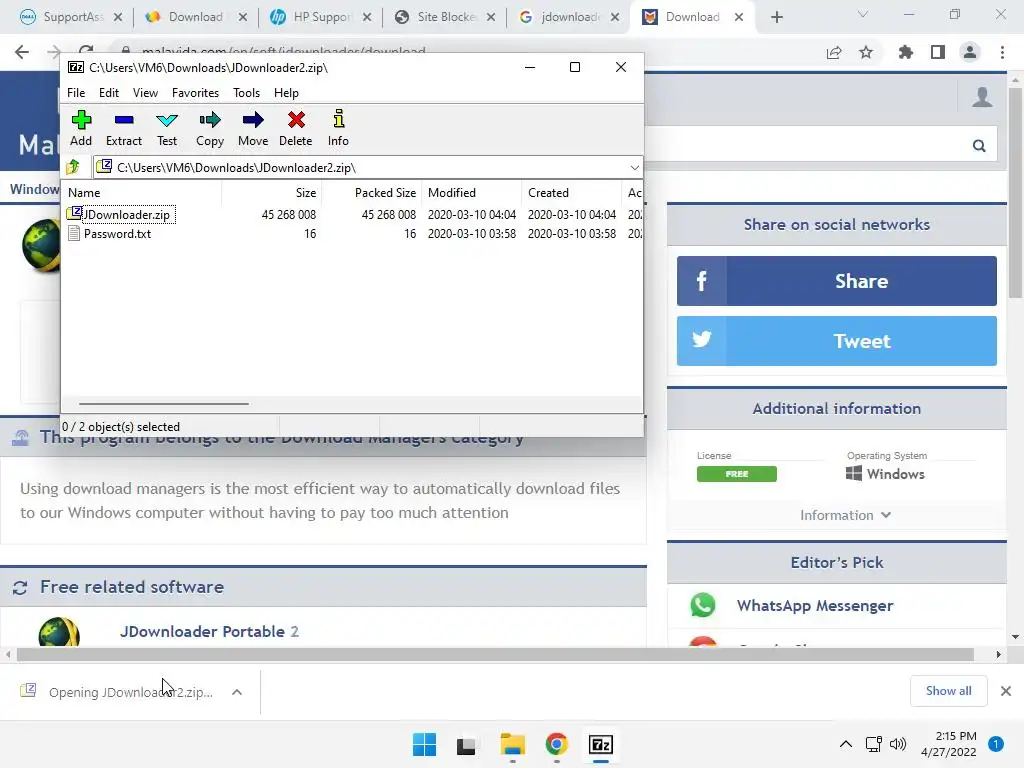This screenshot has height=768, width=1024.
Task: Expand the Information section
Action: point(845,515)
